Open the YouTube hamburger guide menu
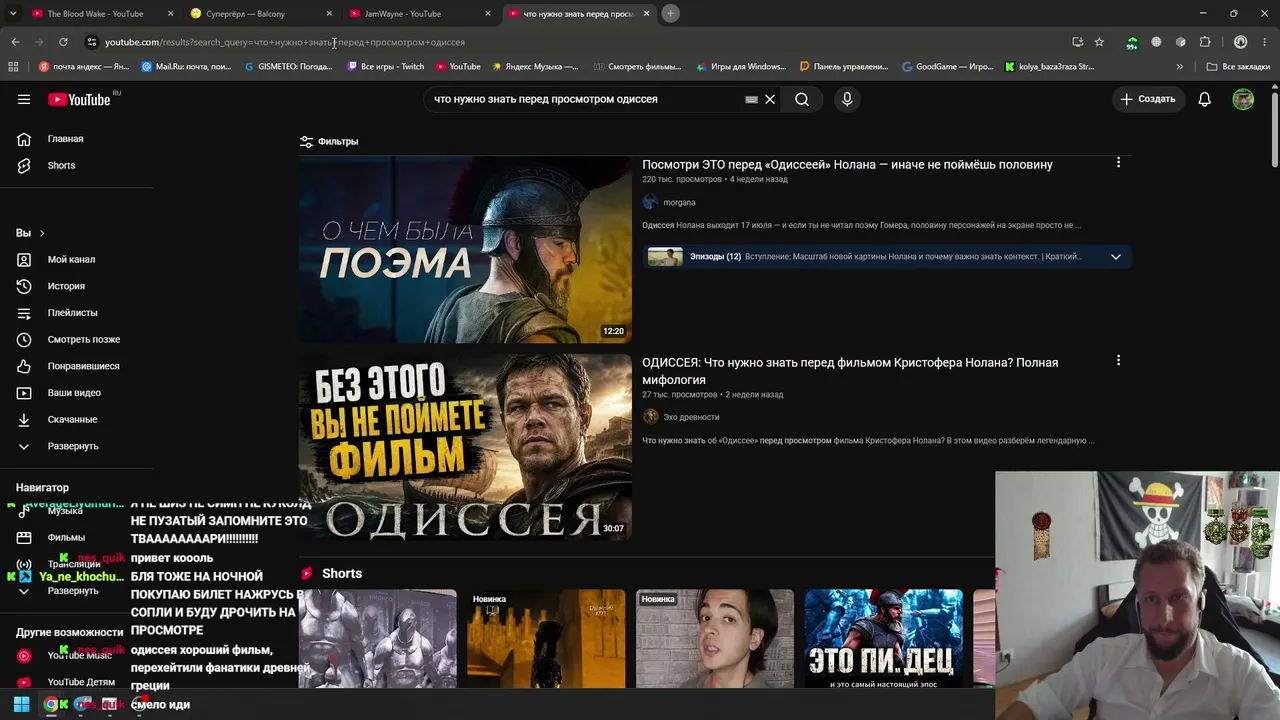Viewport: 1280px width, 720px height. pyautogui.click(x=24, y=99)
